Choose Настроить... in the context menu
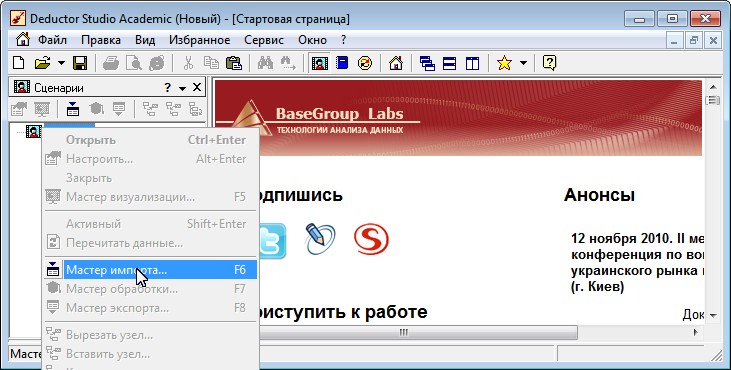 click(151, 159)
